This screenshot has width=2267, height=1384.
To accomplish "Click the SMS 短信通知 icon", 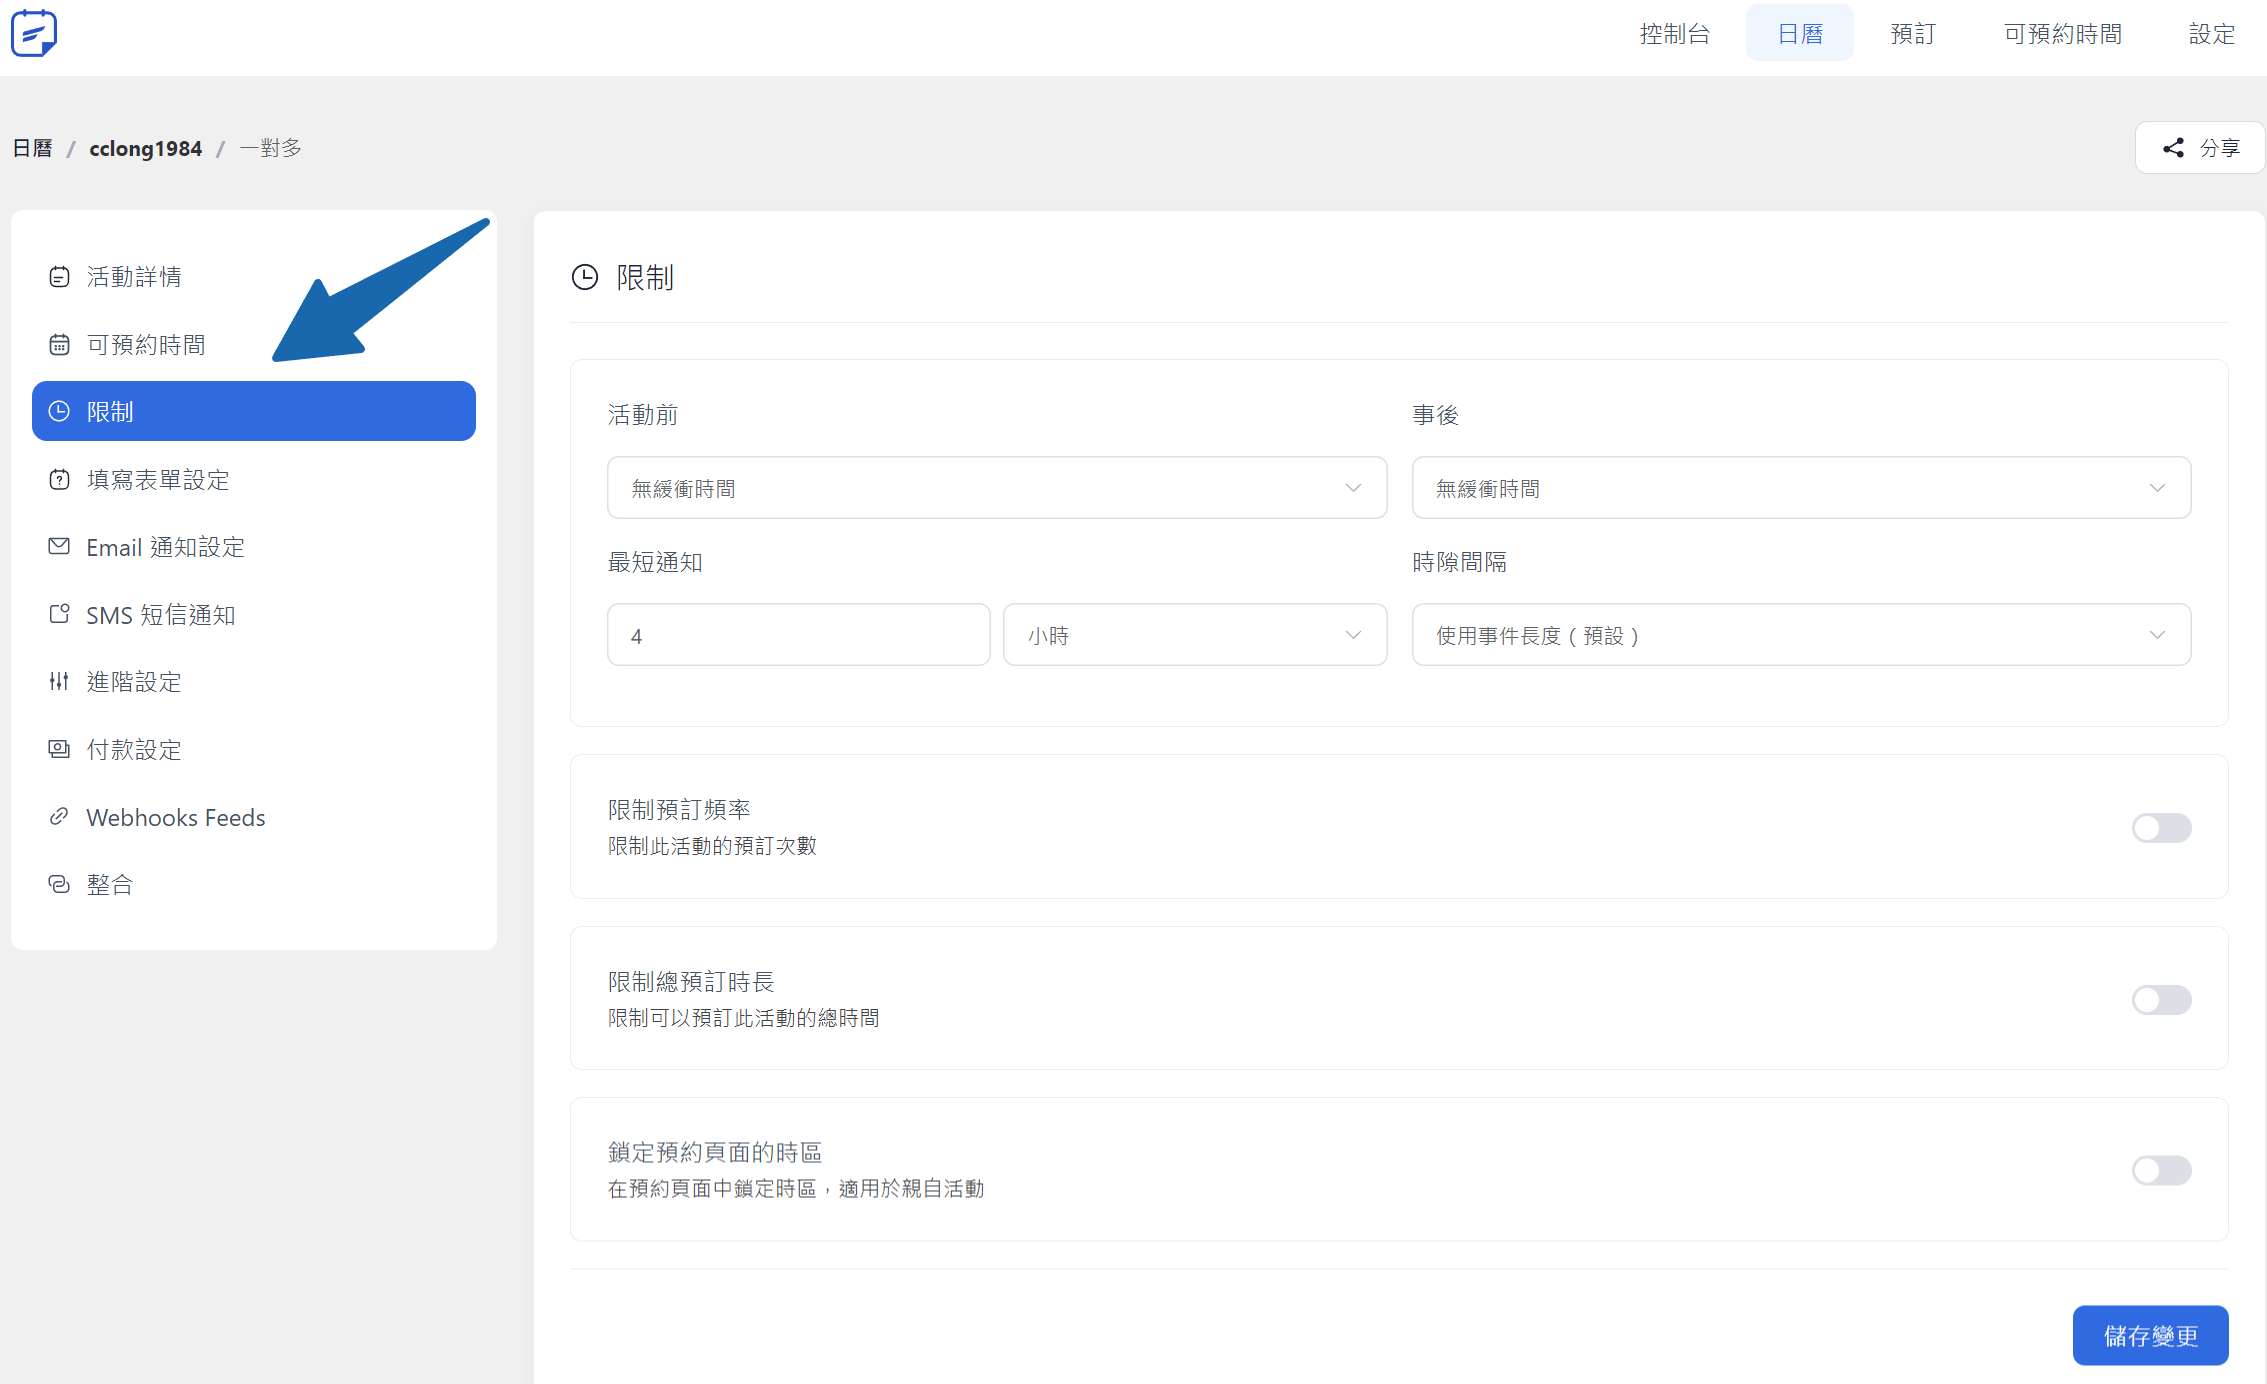I will [x=59, y=614].
